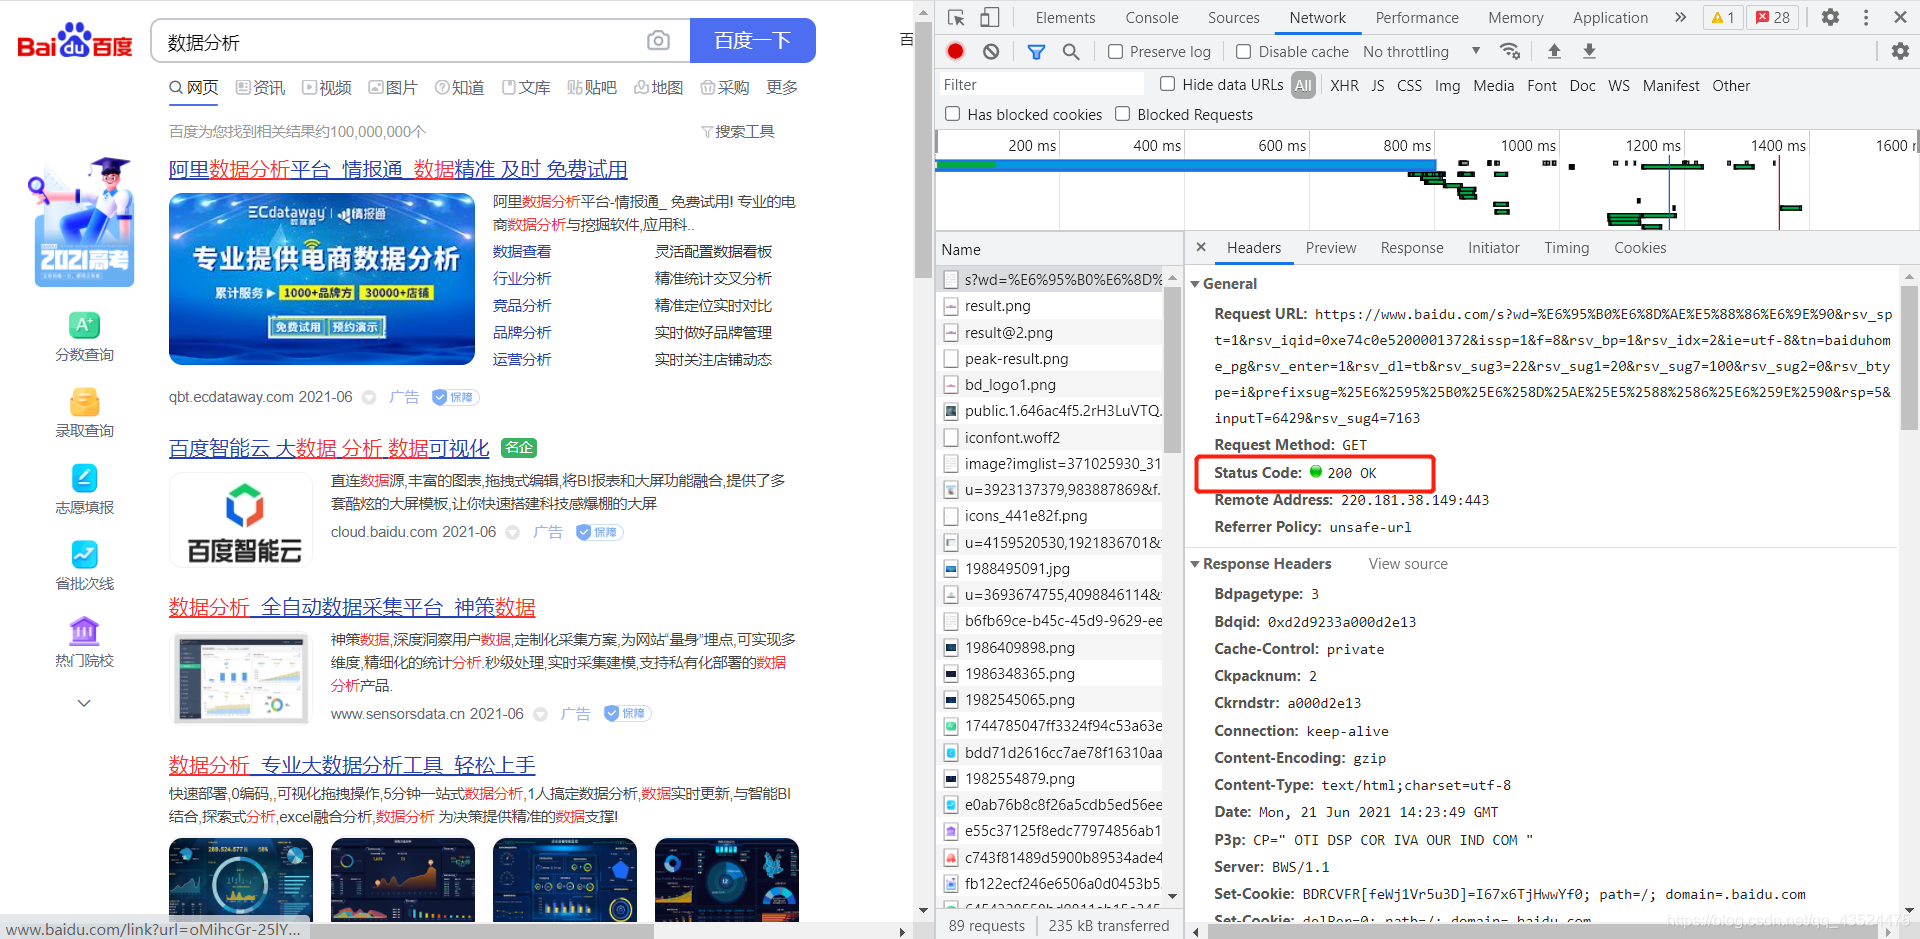Select the All filter type
Screen dimensions: 1920x939
pos(1303,85)
